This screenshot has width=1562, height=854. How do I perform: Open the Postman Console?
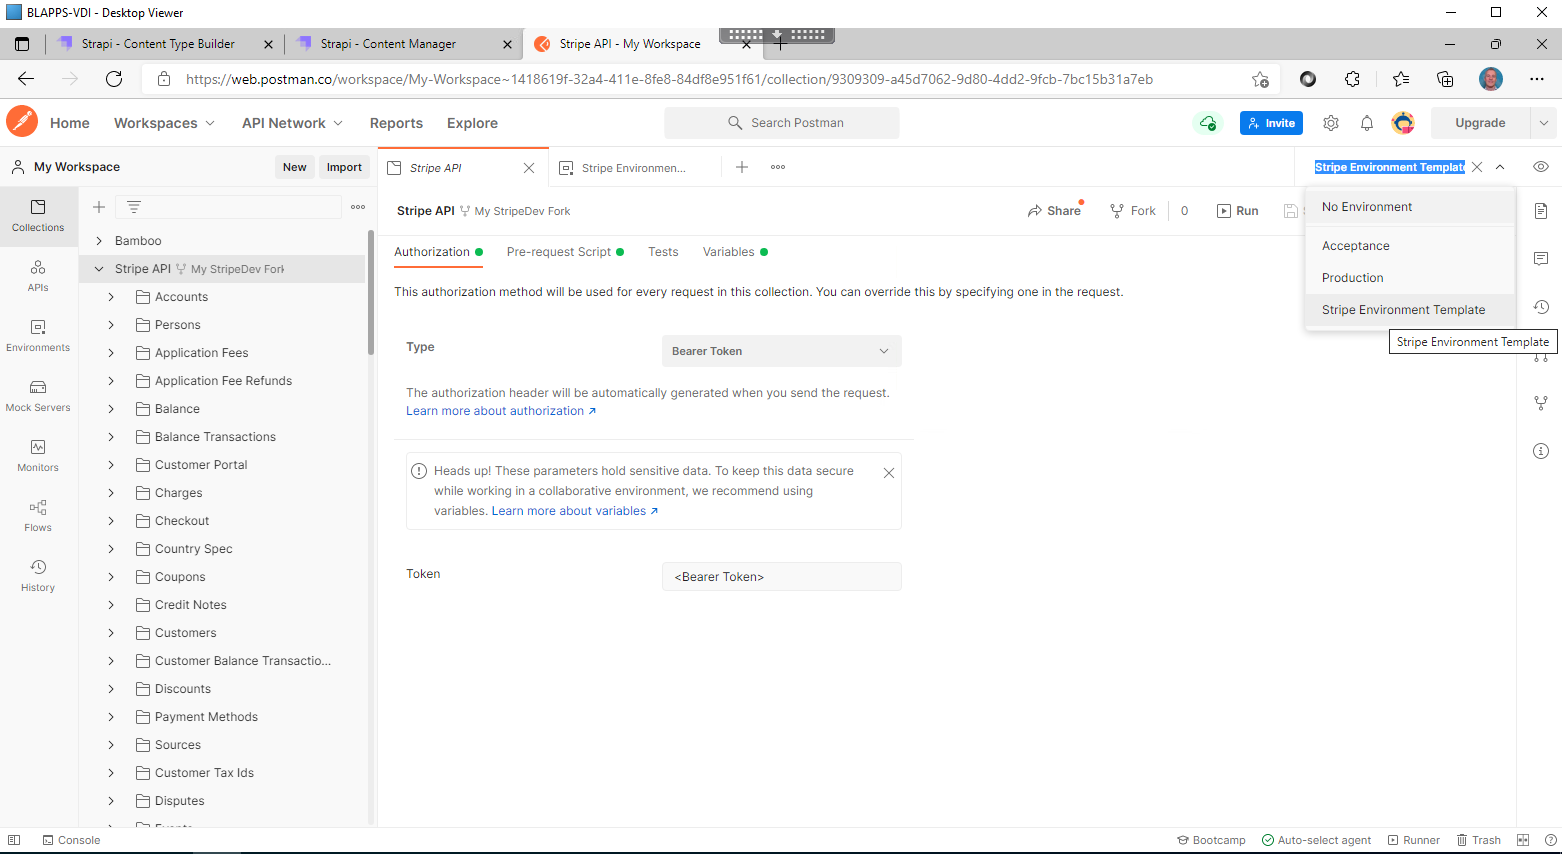pos(71,839)
